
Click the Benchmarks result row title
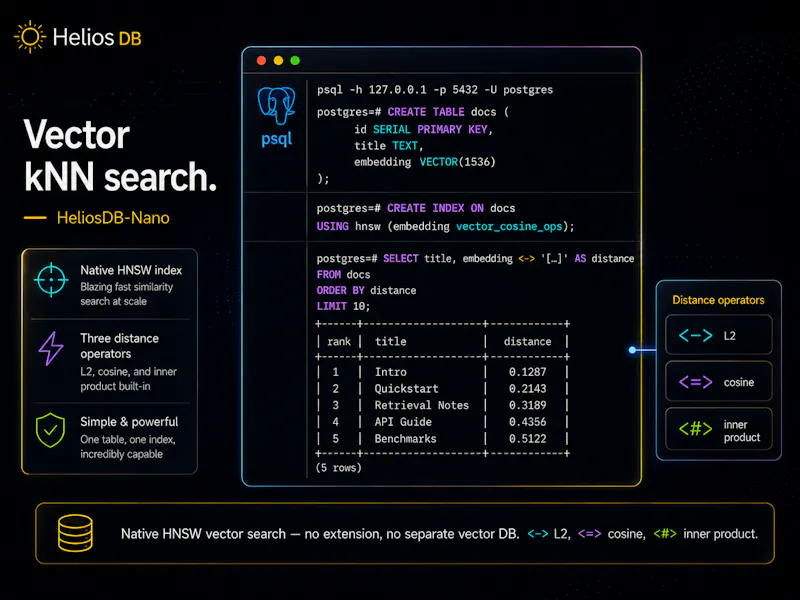coord(406,439)
